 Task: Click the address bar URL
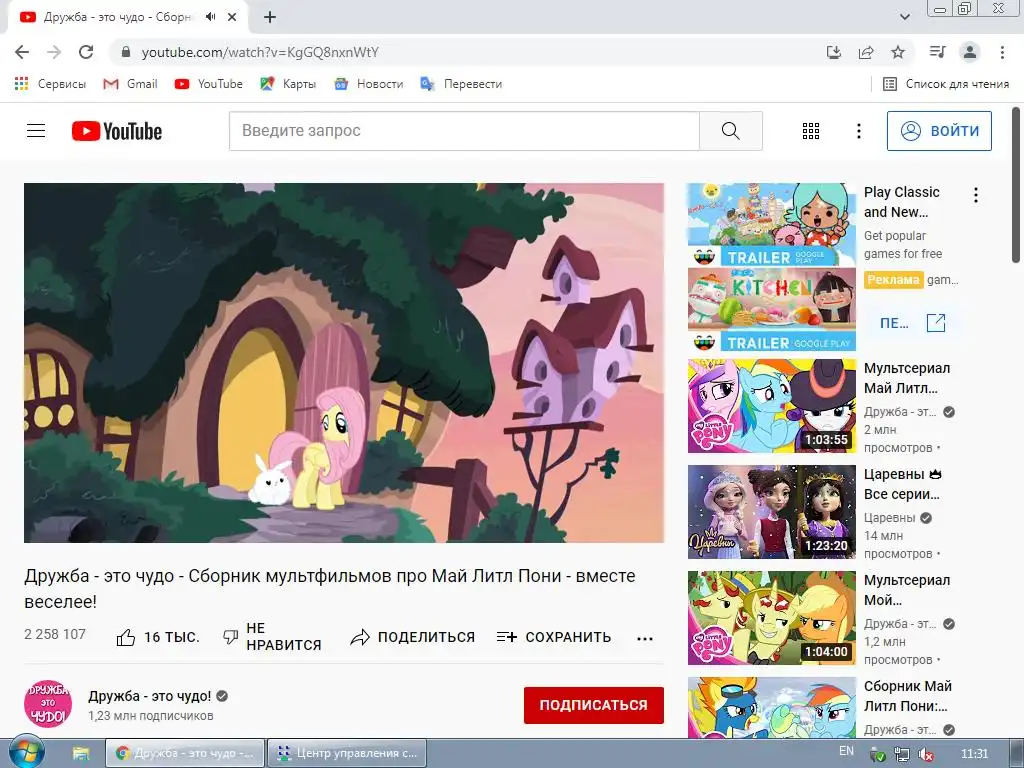(x=260, y=52)
